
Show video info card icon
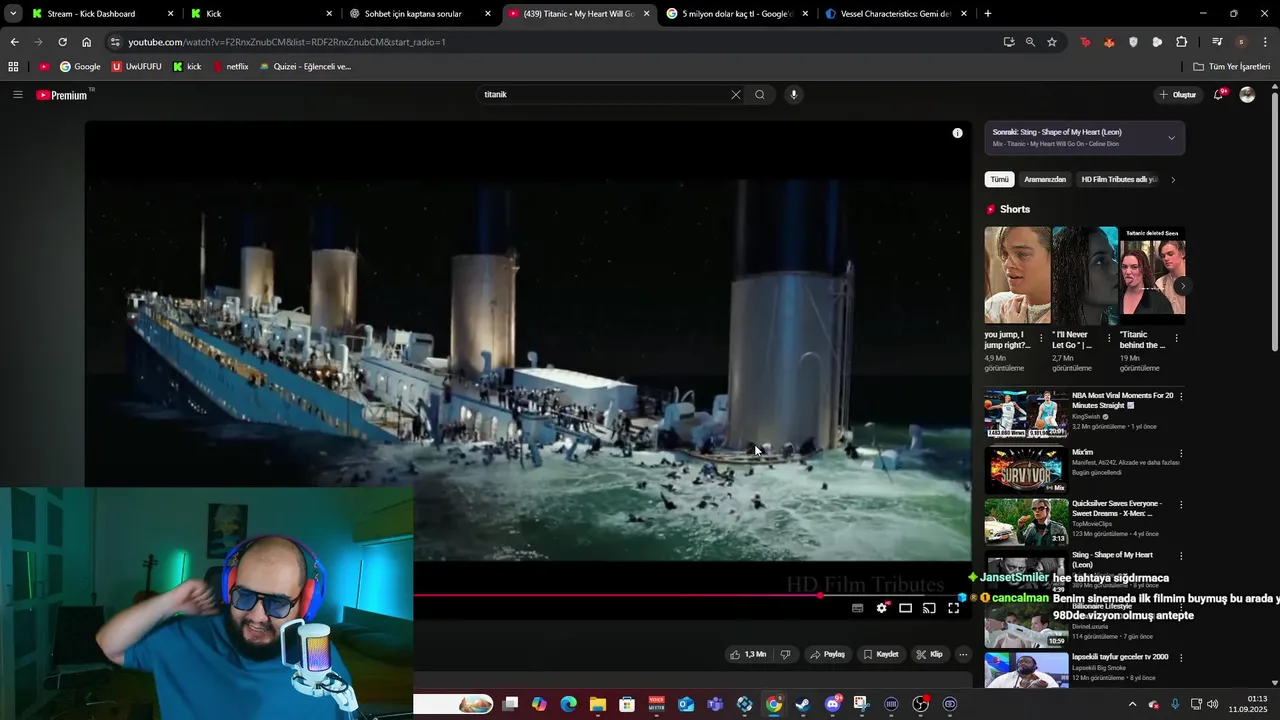click(x=957, y=133)
